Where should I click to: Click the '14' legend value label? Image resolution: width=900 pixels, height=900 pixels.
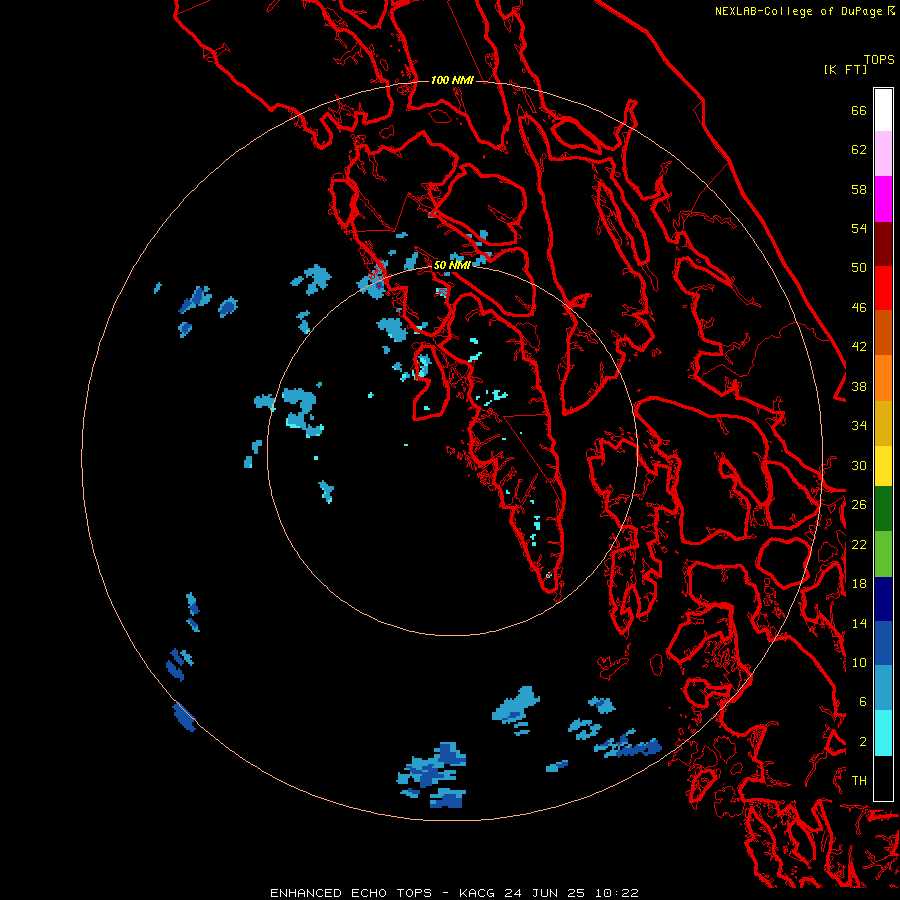coord(859,623)
